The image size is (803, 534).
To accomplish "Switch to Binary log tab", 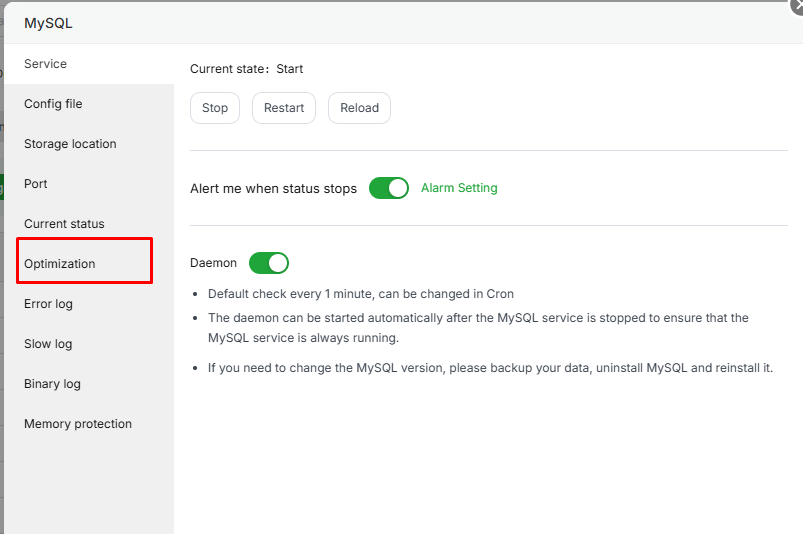I will click(x=88, y=383).
